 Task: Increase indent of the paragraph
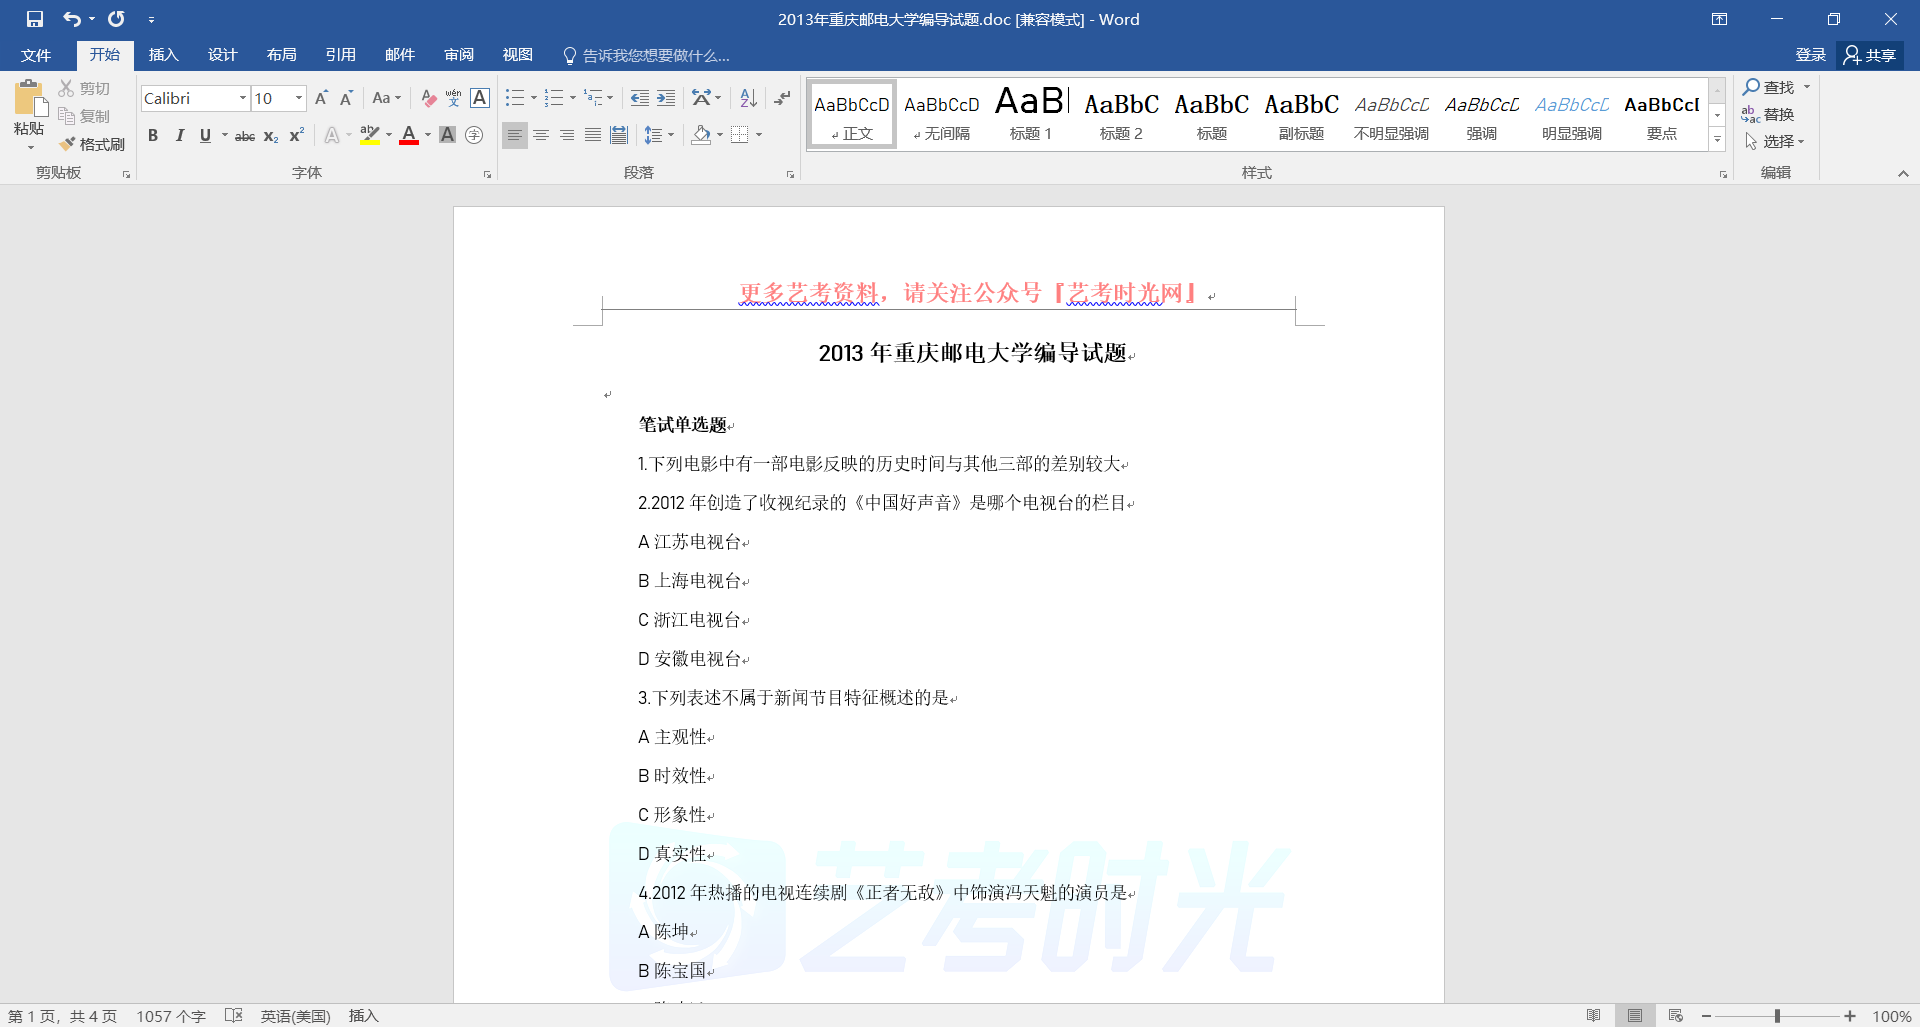[666, 98]
